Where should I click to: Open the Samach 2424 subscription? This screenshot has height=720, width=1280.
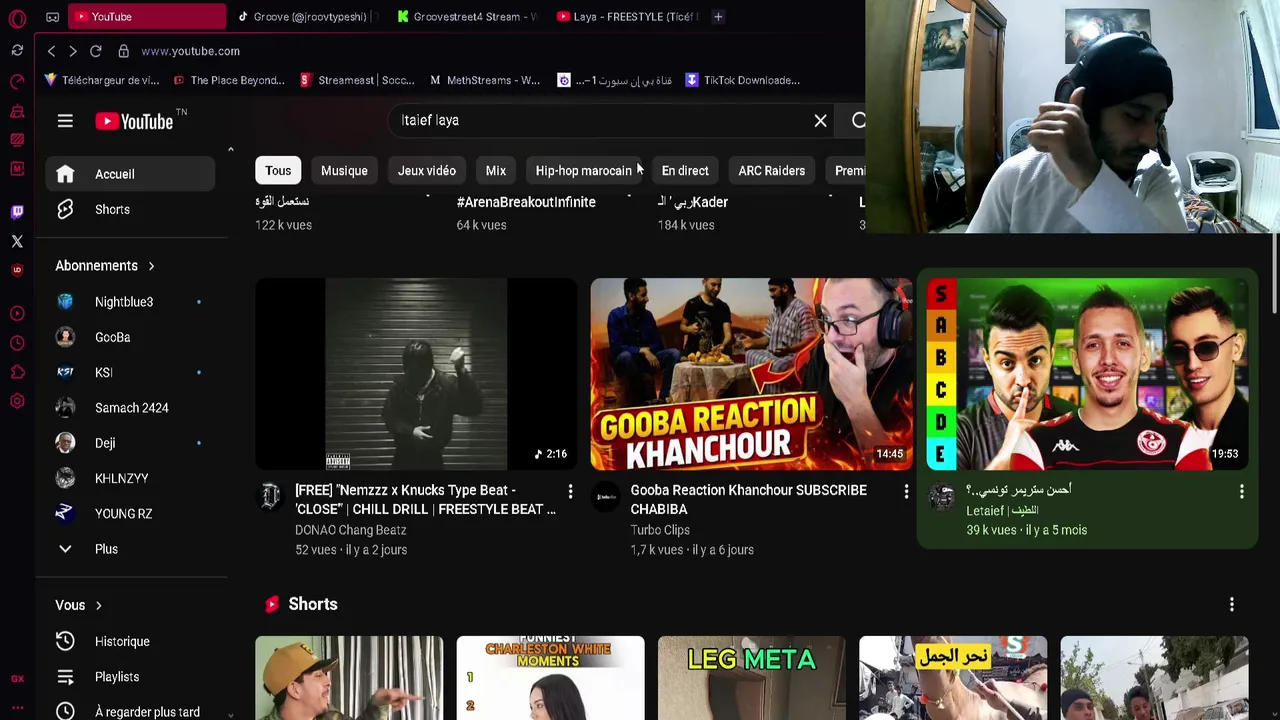coord(130,408)
